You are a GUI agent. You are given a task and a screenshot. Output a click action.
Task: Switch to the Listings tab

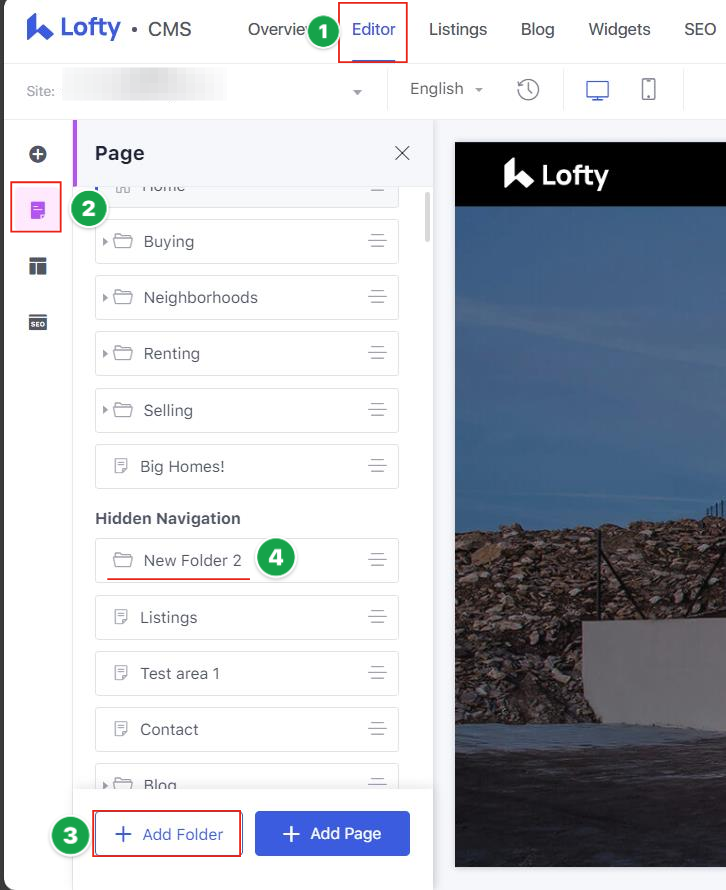pos(457,30)
